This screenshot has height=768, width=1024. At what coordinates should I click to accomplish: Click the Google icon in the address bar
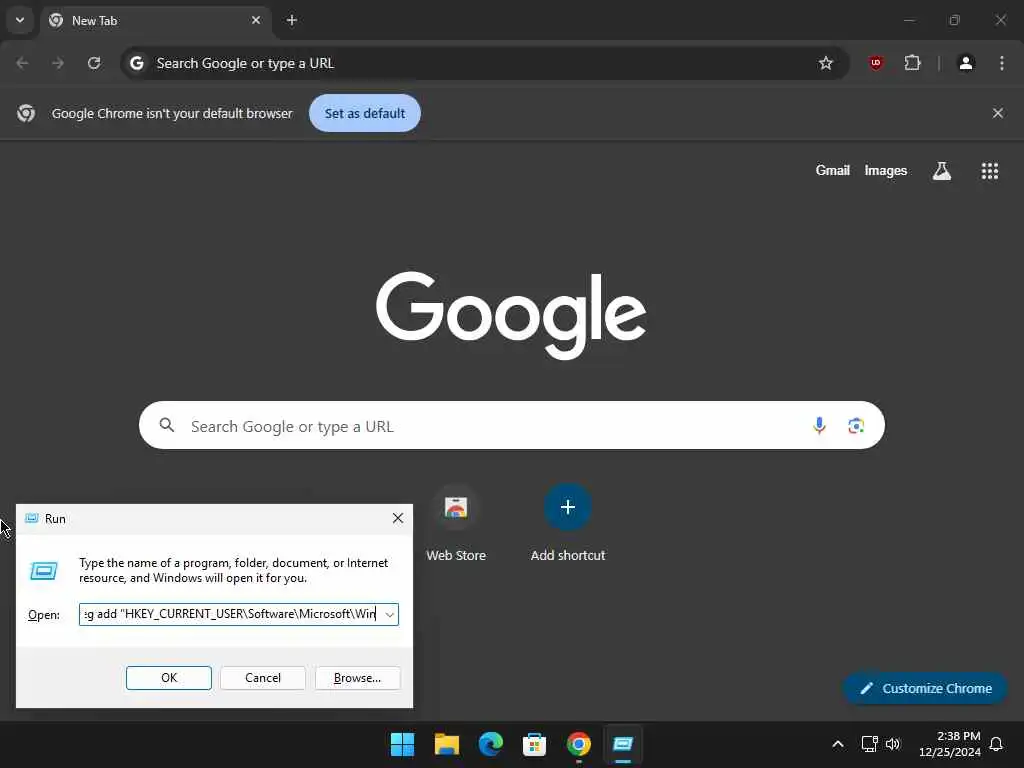[x=136, y=63]
